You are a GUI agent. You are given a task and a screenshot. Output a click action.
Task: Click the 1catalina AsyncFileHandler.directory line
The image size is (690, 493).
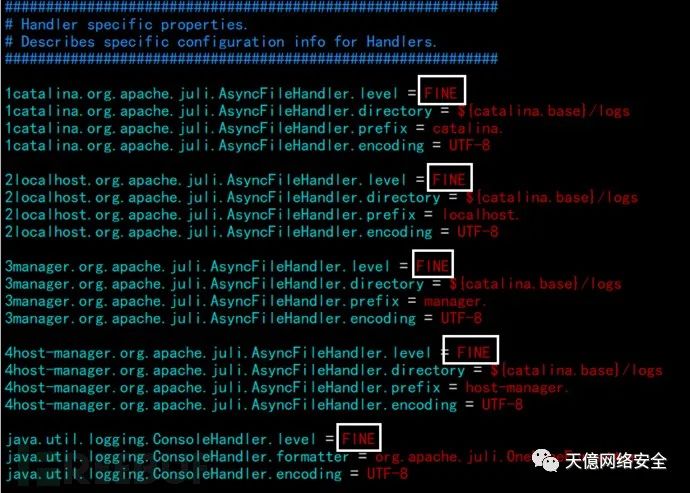coord(317,110)
